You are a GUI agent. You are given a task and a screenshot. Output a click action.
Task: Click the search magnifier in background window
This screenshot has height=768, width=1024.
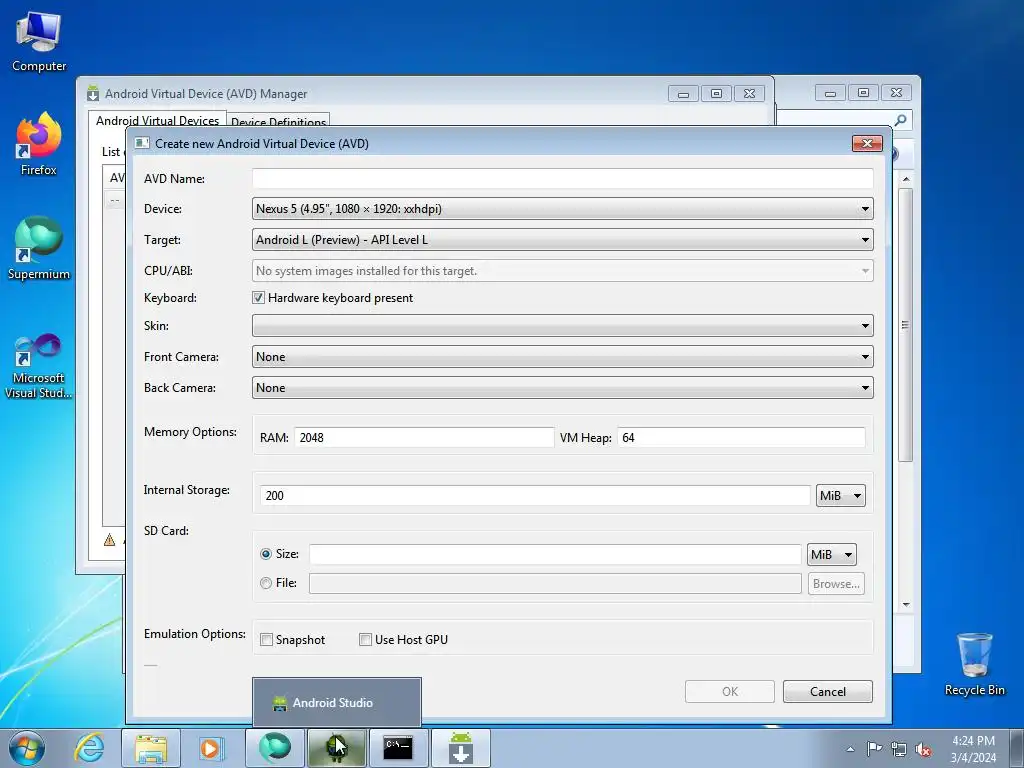click(901, 120)
